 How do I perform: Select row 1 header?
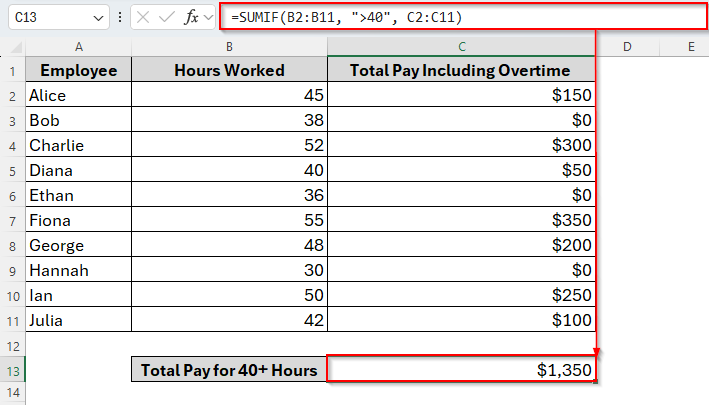click(13, 70)
